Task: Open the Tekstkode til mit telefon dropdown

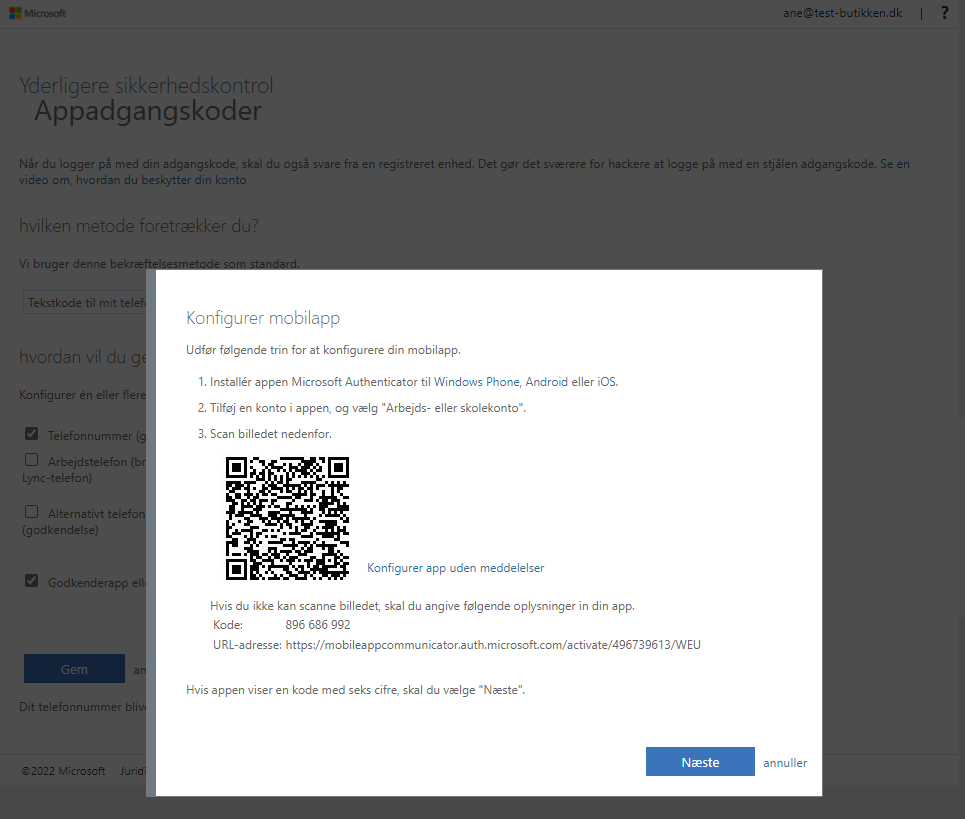Action: click(85, 301)
